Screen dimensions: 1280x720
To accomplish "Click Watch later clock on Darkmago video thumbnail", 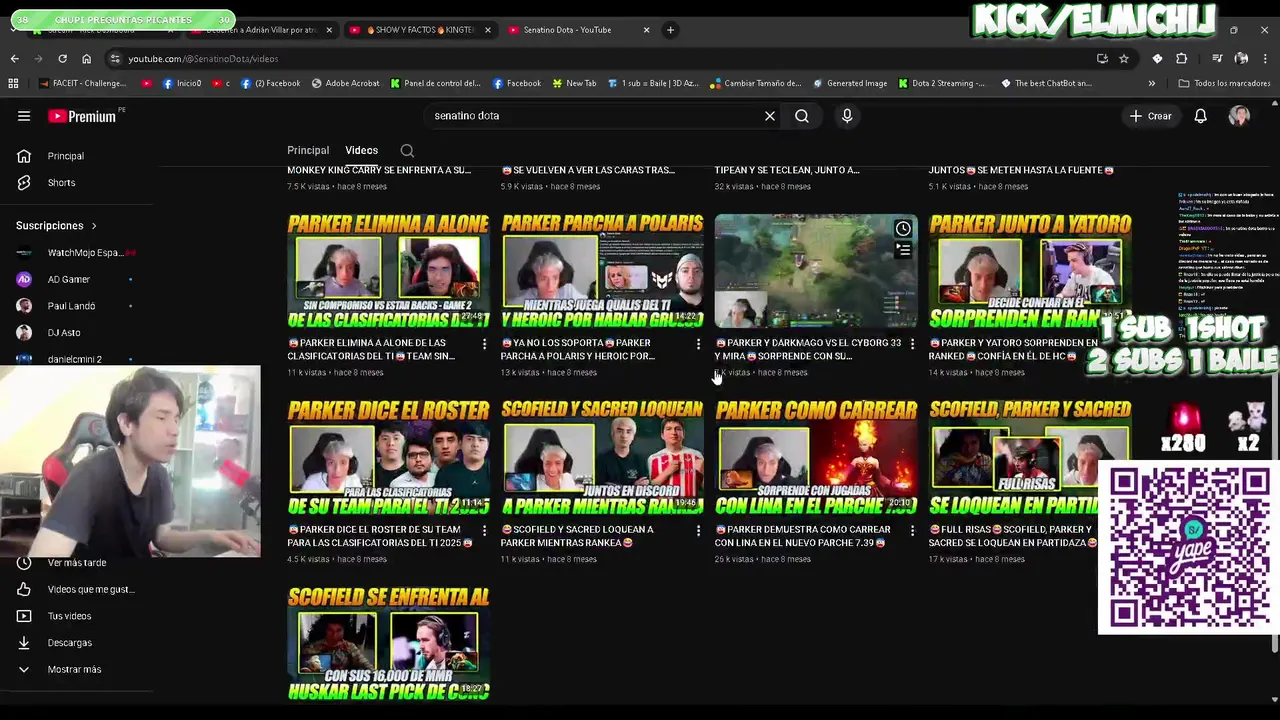I will click(903, 229).
